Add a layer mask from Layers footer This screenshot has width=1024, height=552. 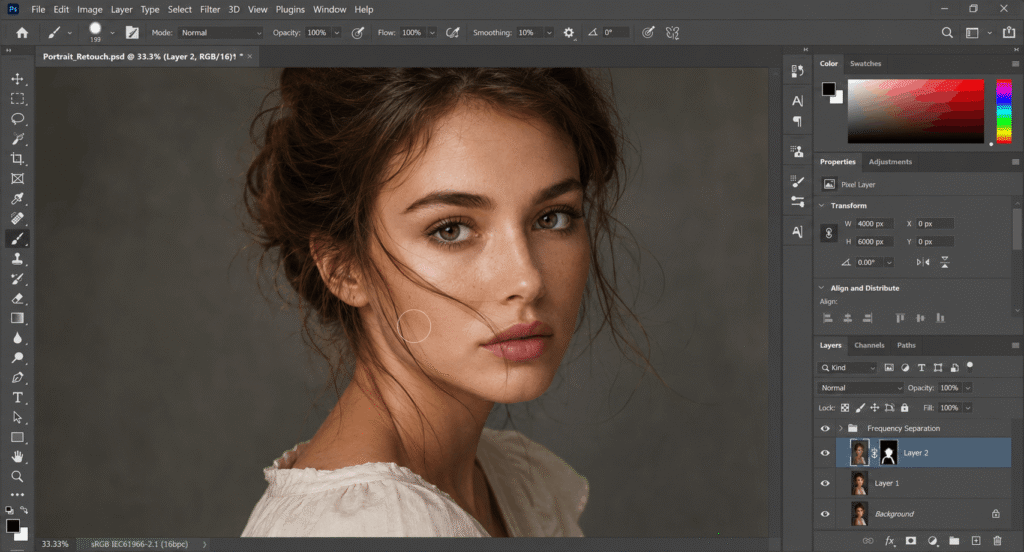(910, 540)
